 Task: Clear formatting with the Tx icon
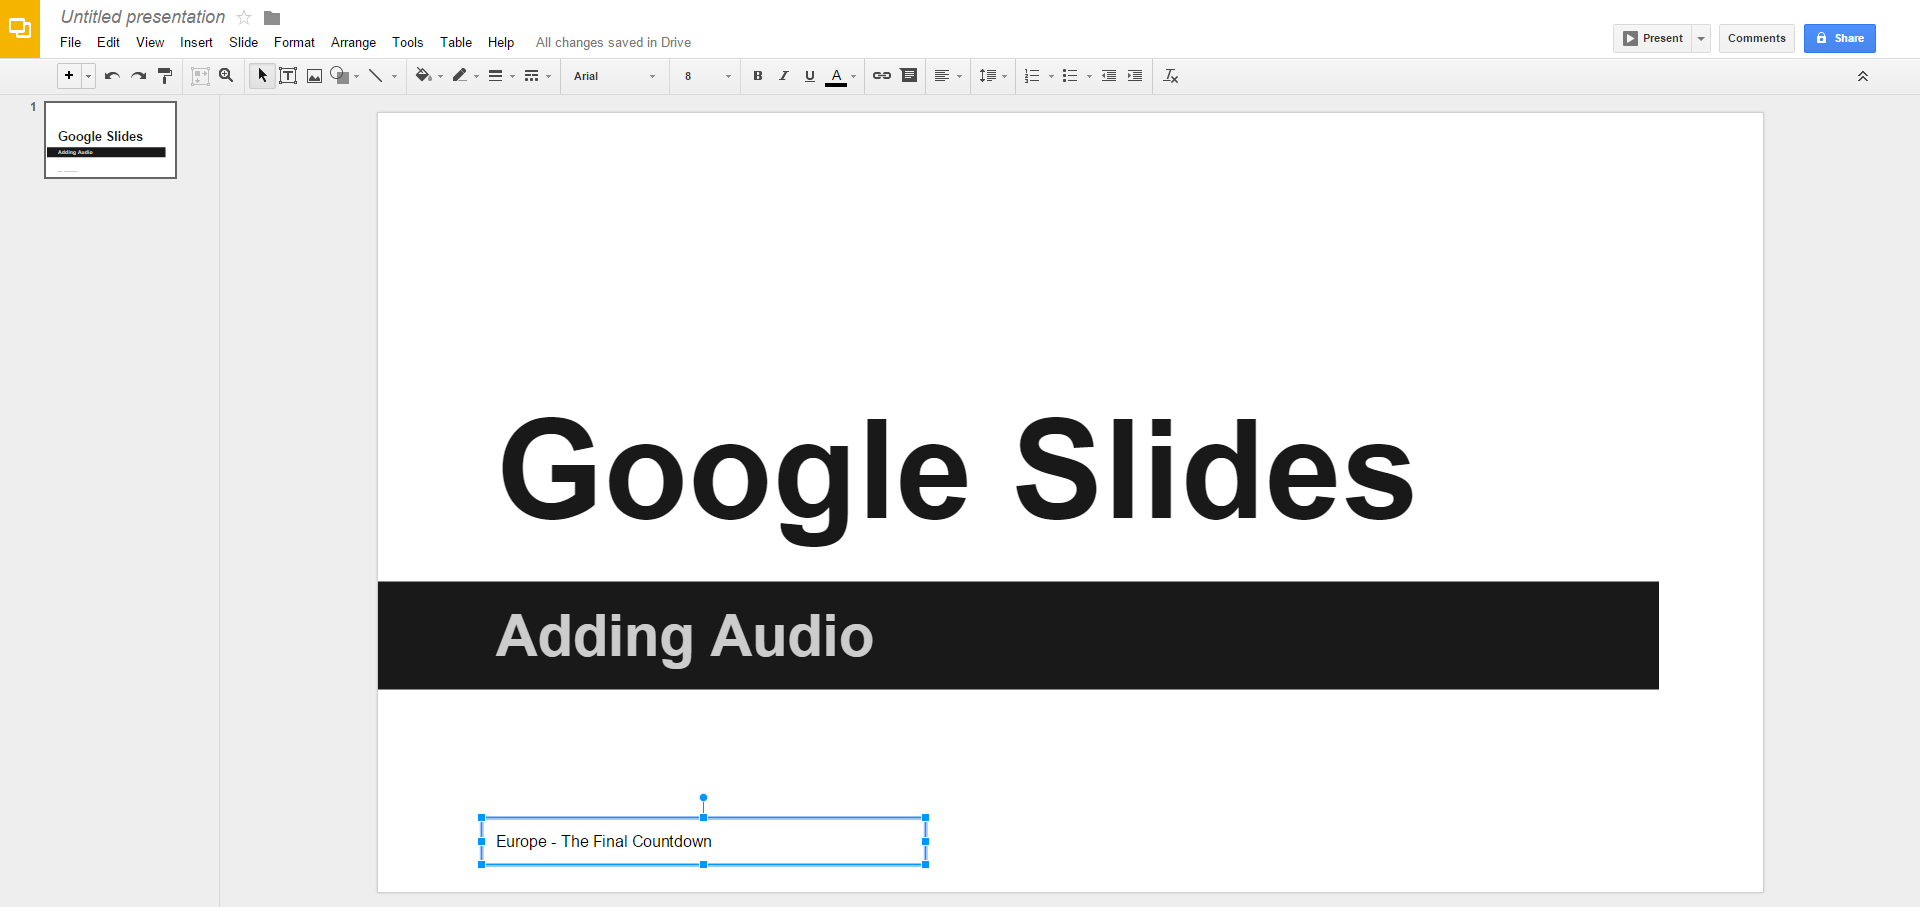[x=1171, y=76]
